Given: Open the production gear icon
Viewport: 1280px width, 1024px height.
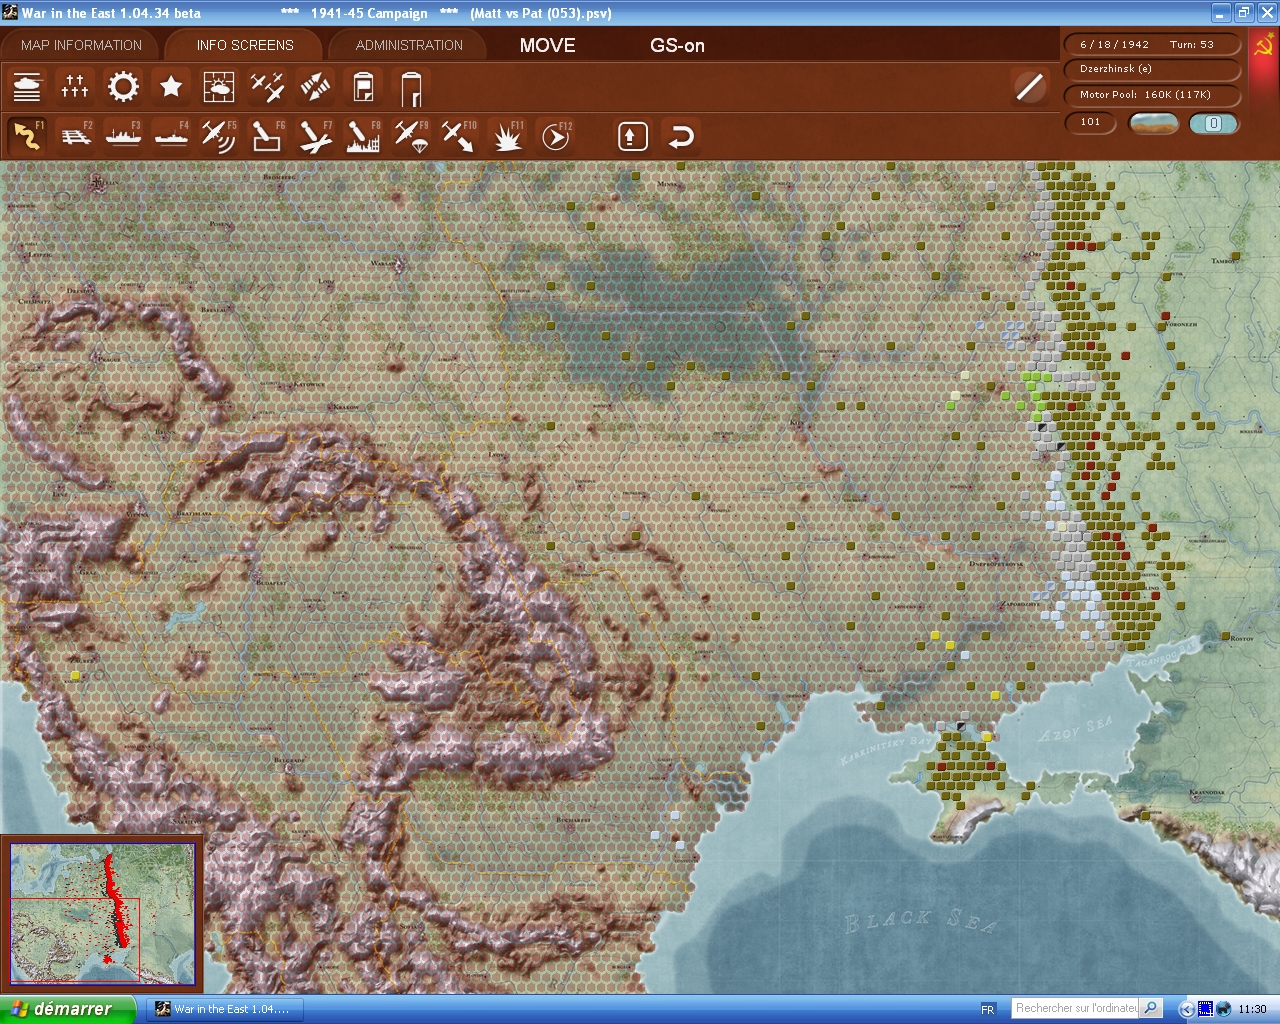Looking at the screenshot, I should point(123,87).
